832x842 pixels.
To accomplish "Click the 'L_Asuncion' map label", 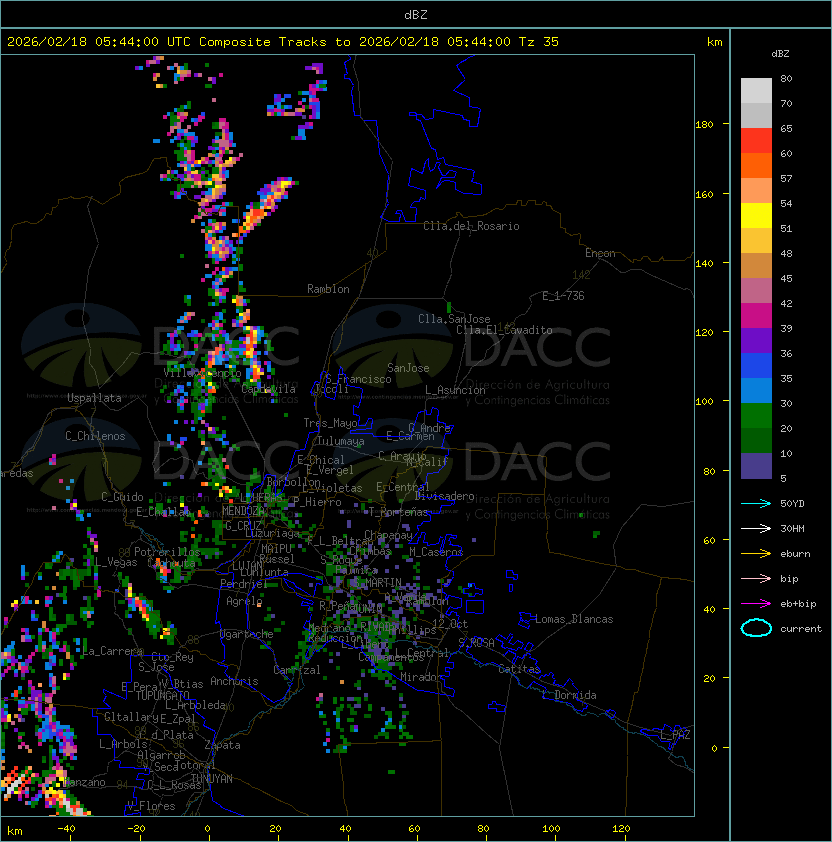I will (x=455, y=390).
